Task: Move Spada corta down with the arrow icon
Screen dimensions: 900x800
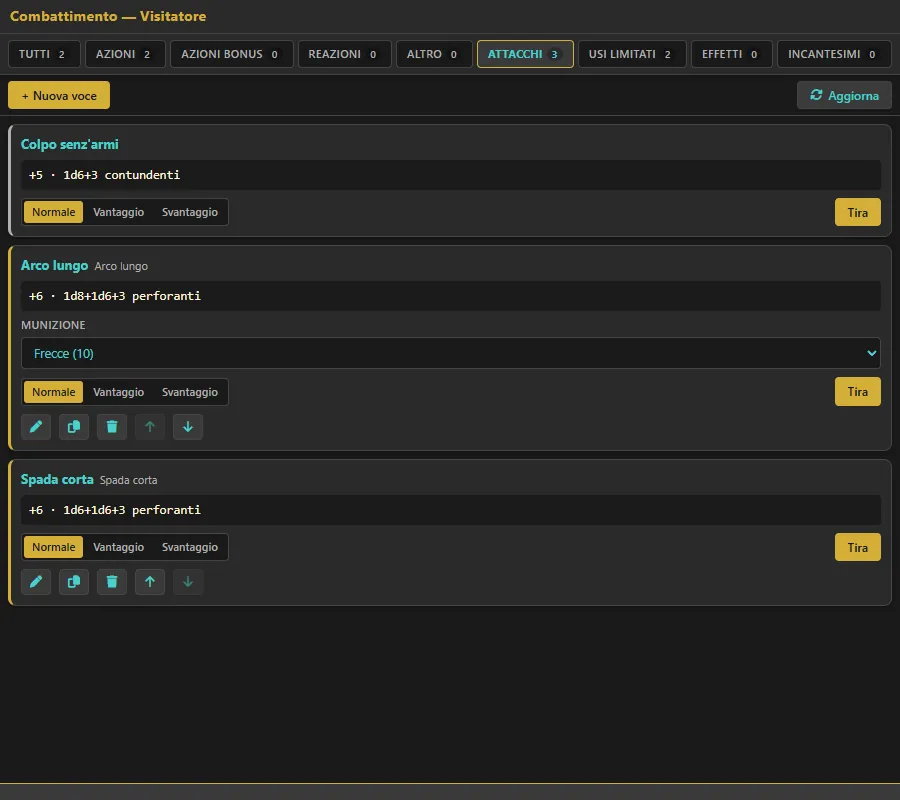Action: (x=188, y=582)
